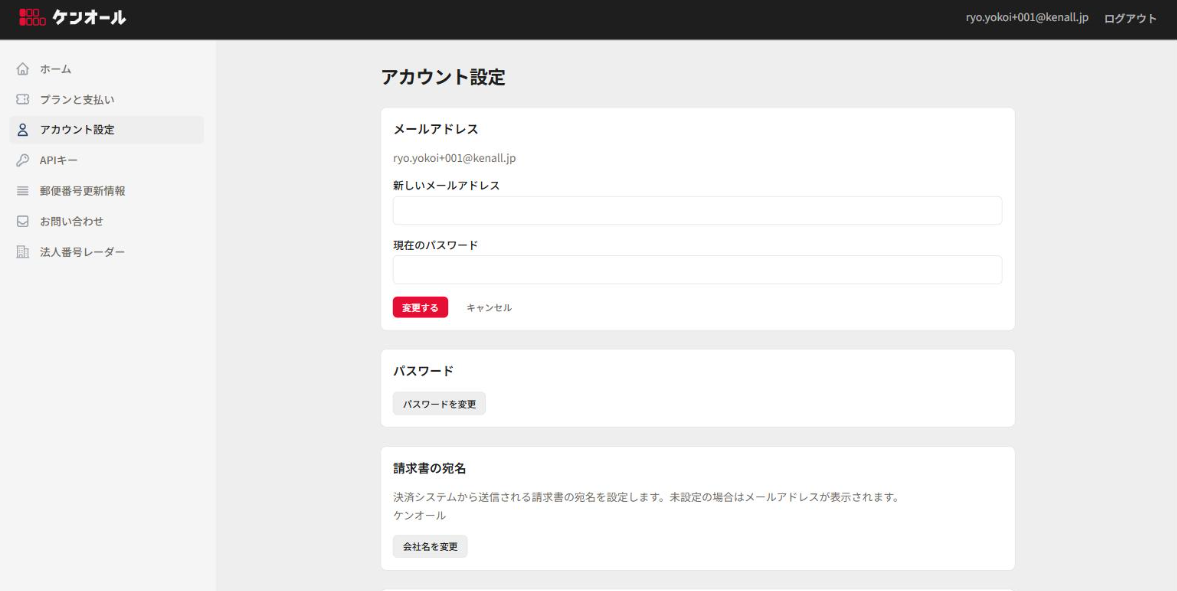Click the ticket icon beside プランと支払い
This screenshot has width=1177, height=591.
[x=23, y=99]
